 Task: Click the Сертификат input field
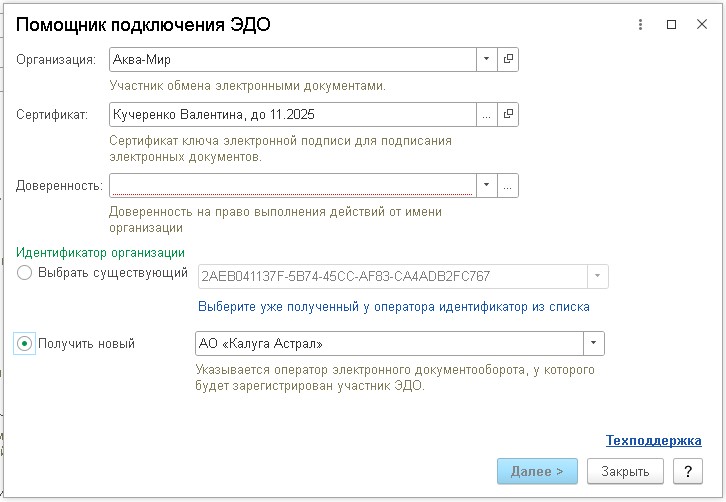[293, 114]
